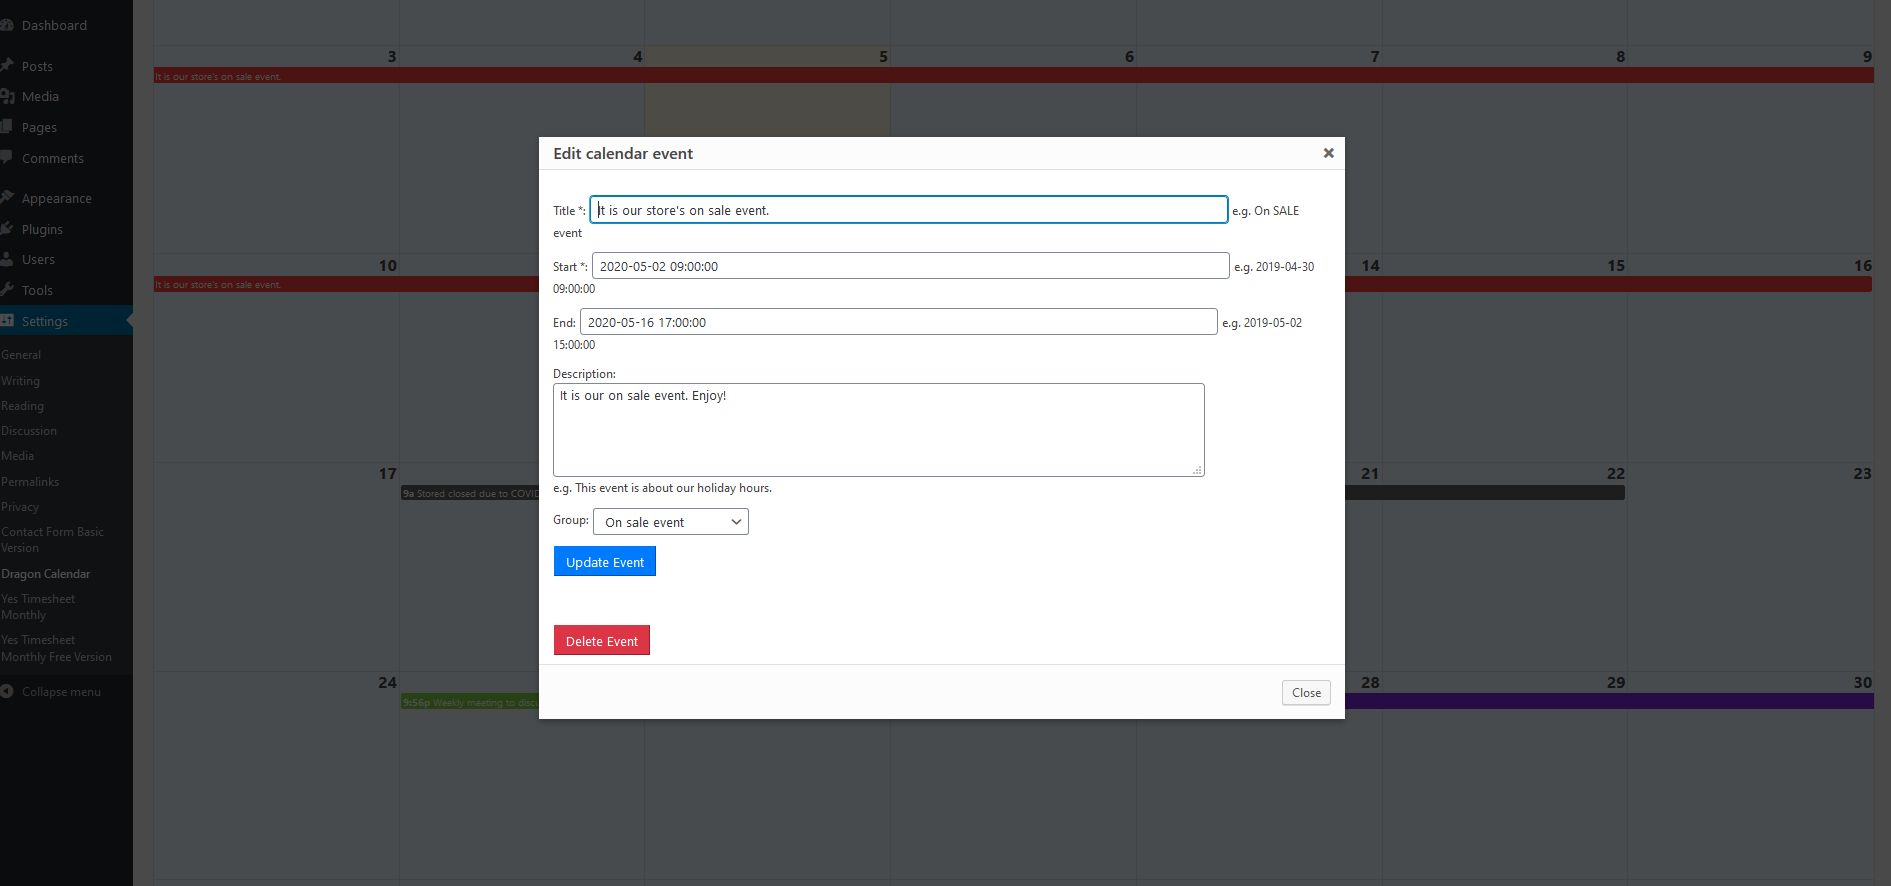This screenshot has height=886, width=1891.
Task: Click the day number 17 on the calendar
Action: [387, 474]
